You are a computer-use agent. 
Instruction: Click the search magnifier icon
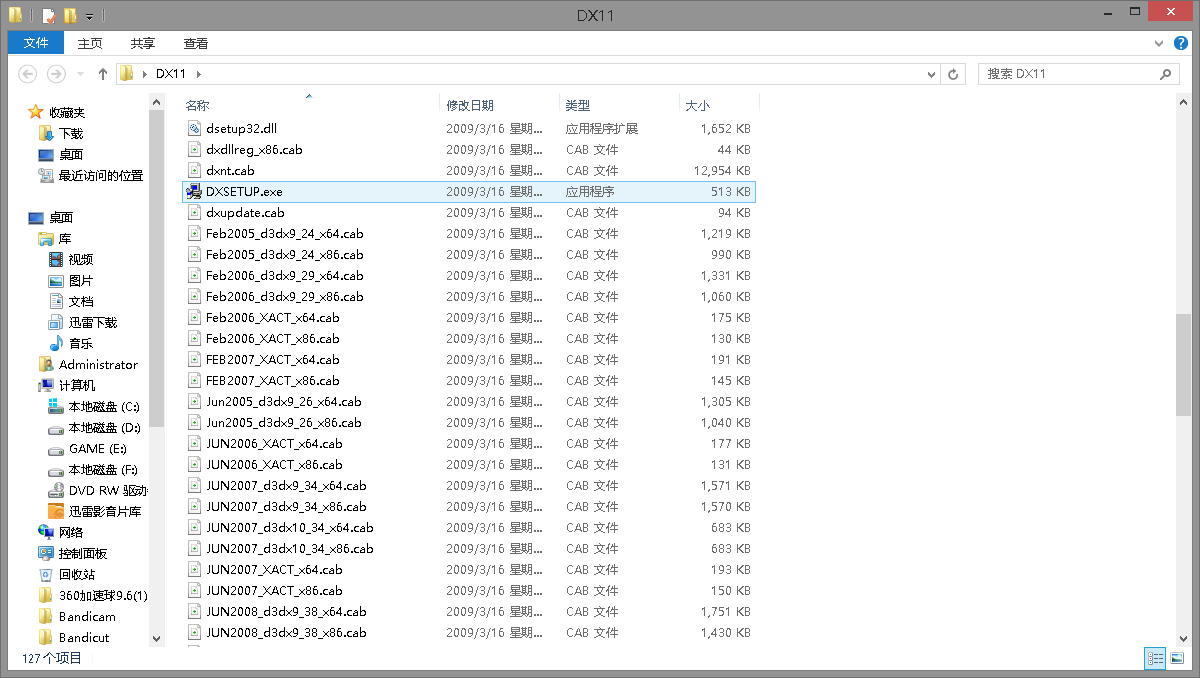[1166, 74]
